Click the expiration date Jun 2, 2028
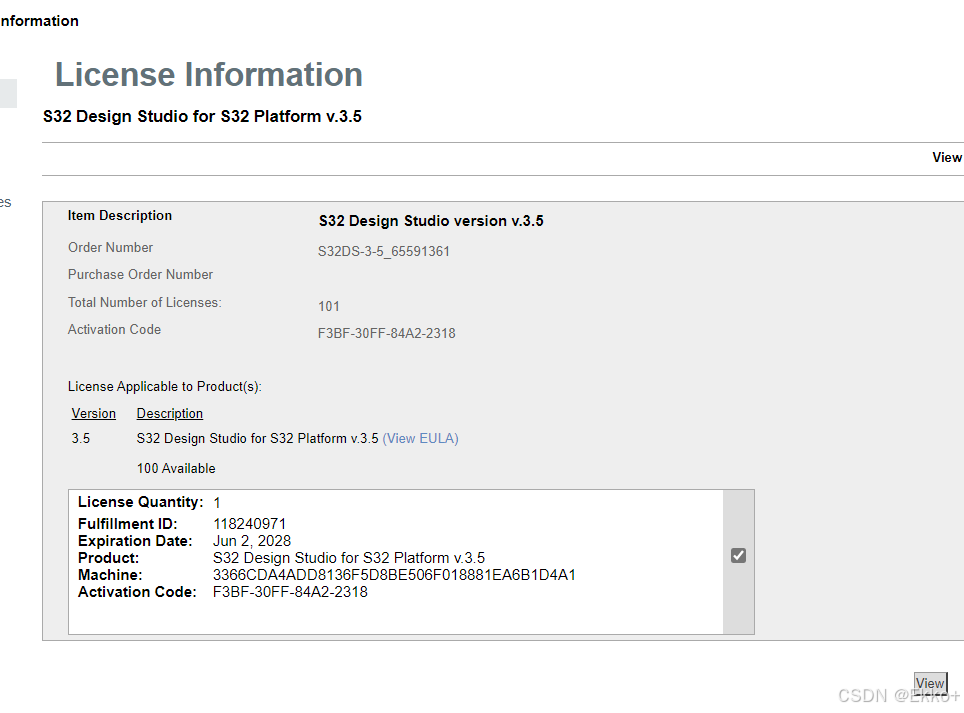Viewport: 964px width, 713px height. [x=252, y=541]
